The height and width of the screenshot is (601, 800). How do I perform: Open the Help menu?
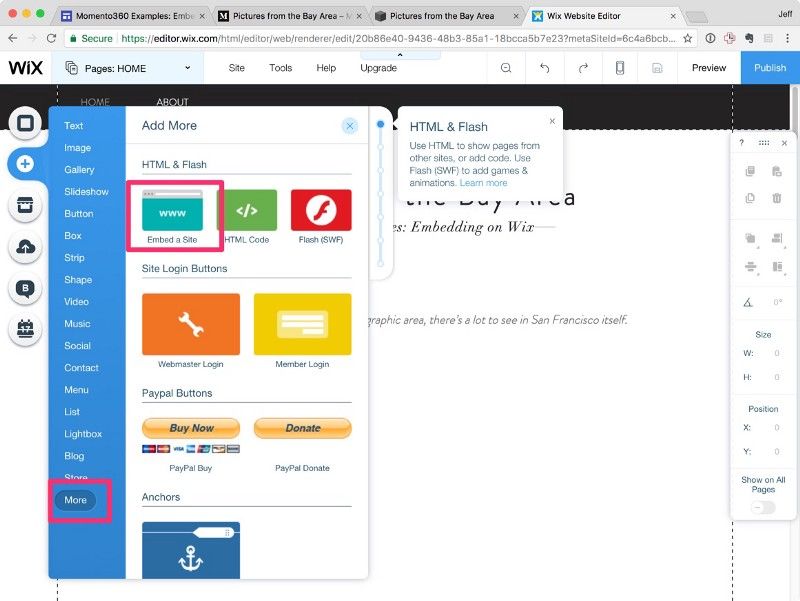point(326,68)
